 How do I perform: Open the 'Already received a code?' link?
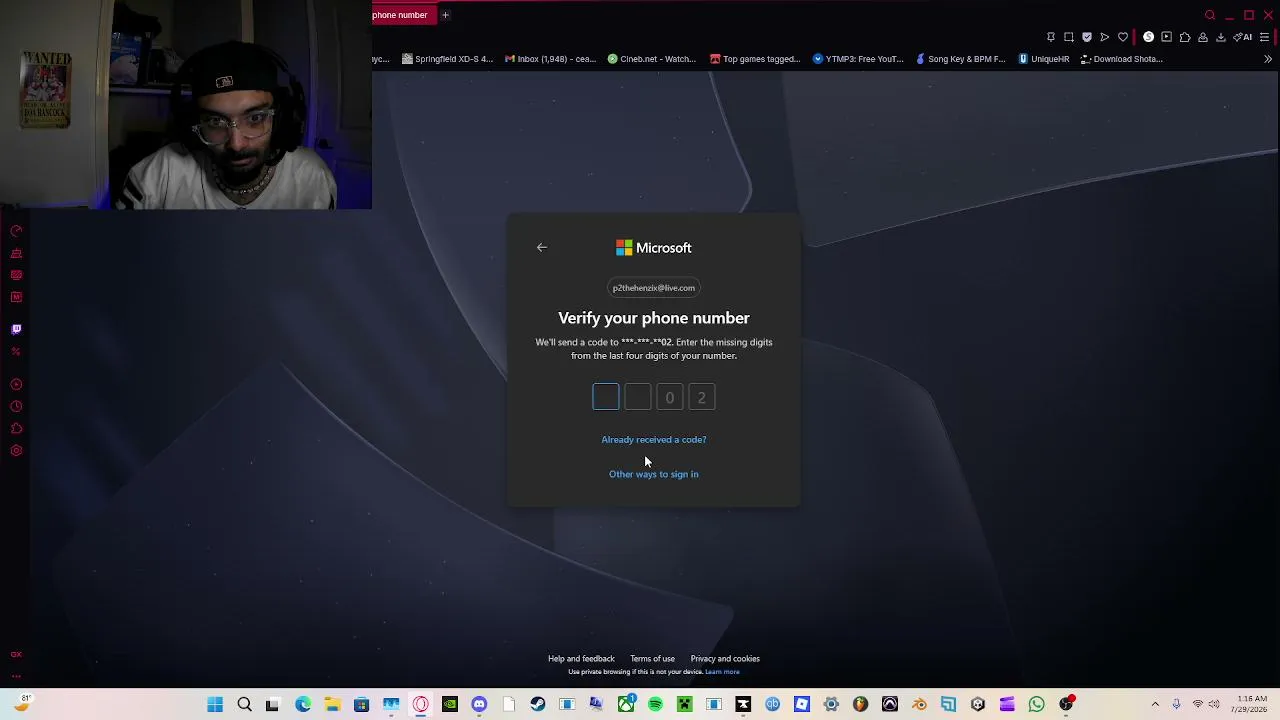click(654, 440)
